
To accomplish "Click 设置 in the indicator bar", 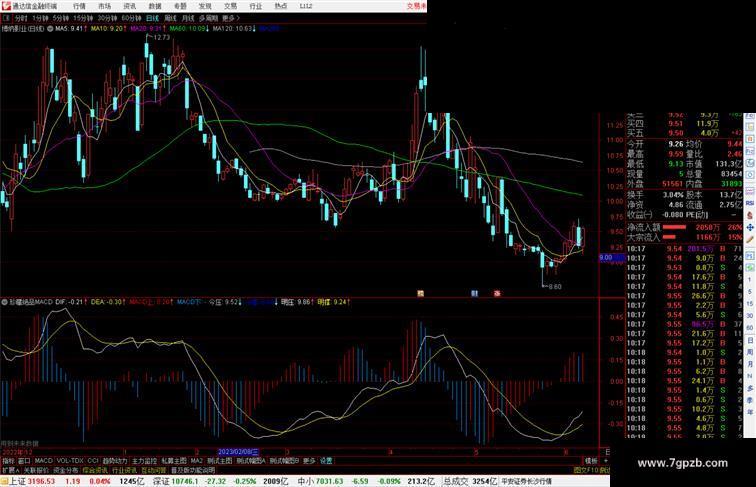I will 326,461.
